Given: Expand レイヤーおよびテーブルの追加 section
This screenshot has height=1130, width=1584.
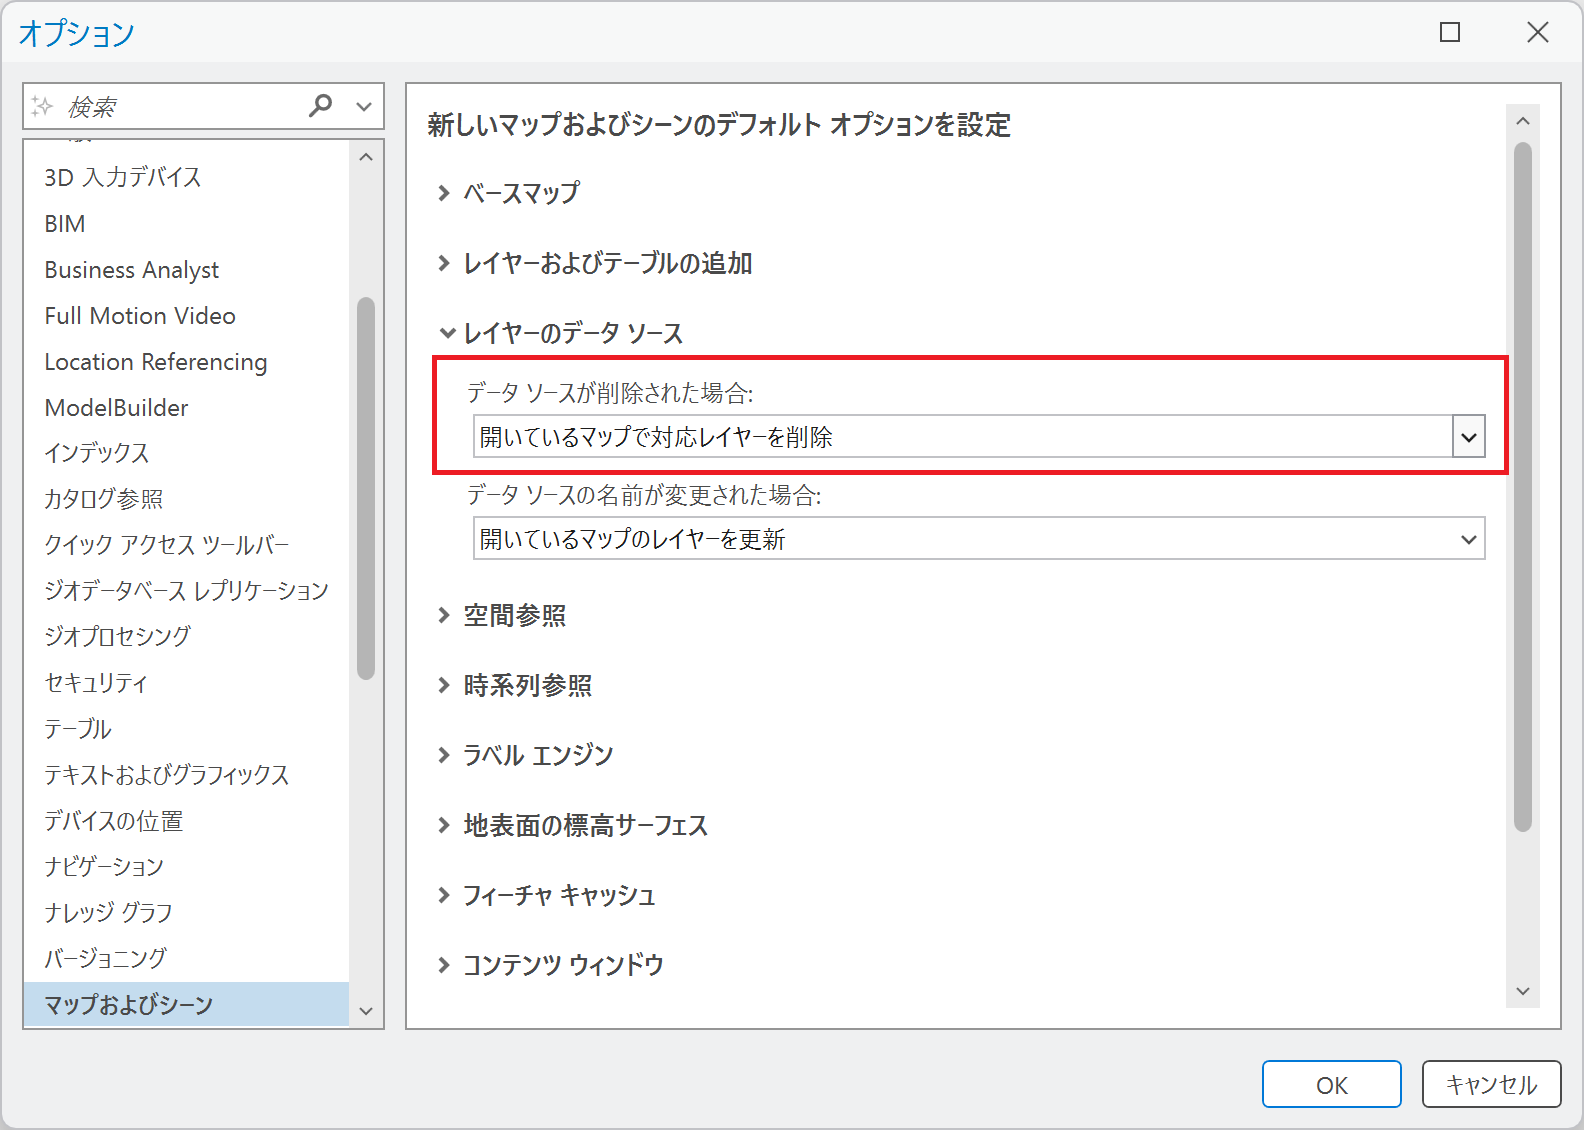Looking at the screenshot, I should pos(444,263).
